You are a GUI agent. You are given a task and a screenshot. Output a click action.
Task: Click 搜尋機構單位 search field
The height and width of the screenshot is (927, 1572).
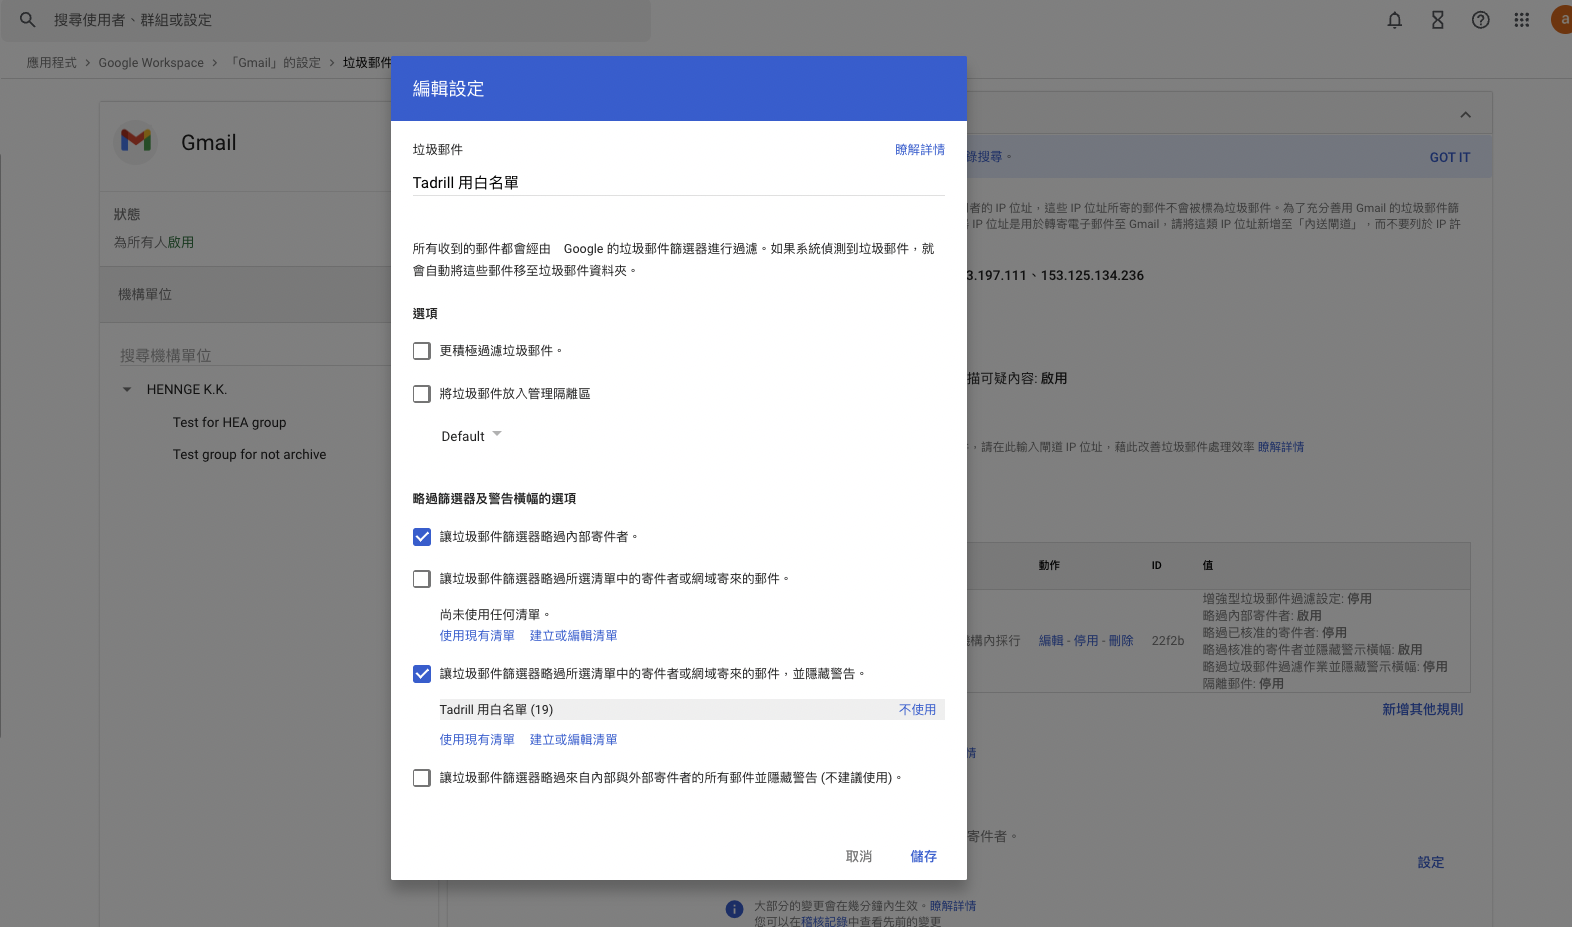pyautogui.click(x=255, y=356)
